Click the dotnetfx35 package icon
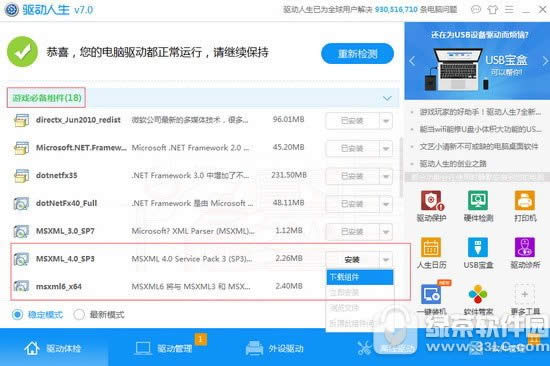The image size is (550, 366). (21, 176)
